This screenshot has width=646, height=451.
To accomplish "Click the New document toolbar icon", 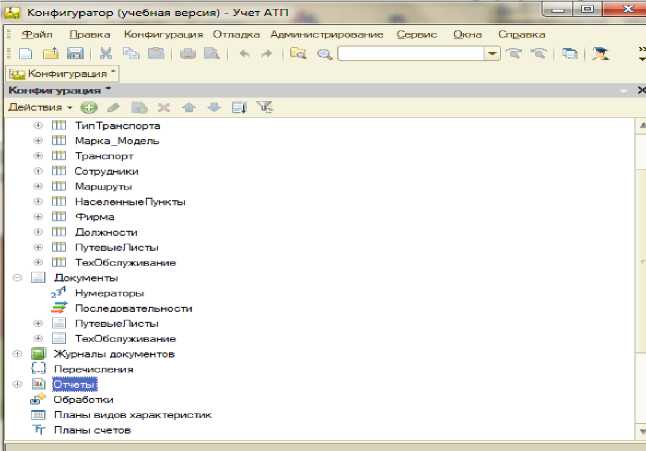I will click(26, 54).
